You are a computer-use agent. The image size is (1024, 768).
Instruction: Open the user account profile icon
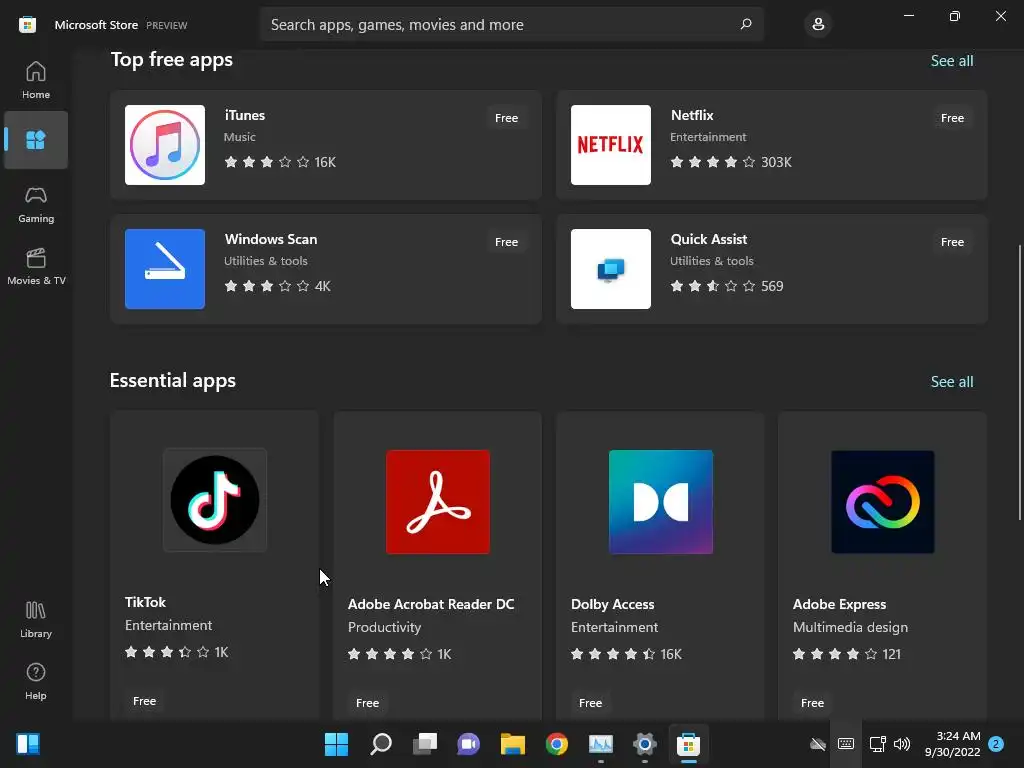coord(818,25)
